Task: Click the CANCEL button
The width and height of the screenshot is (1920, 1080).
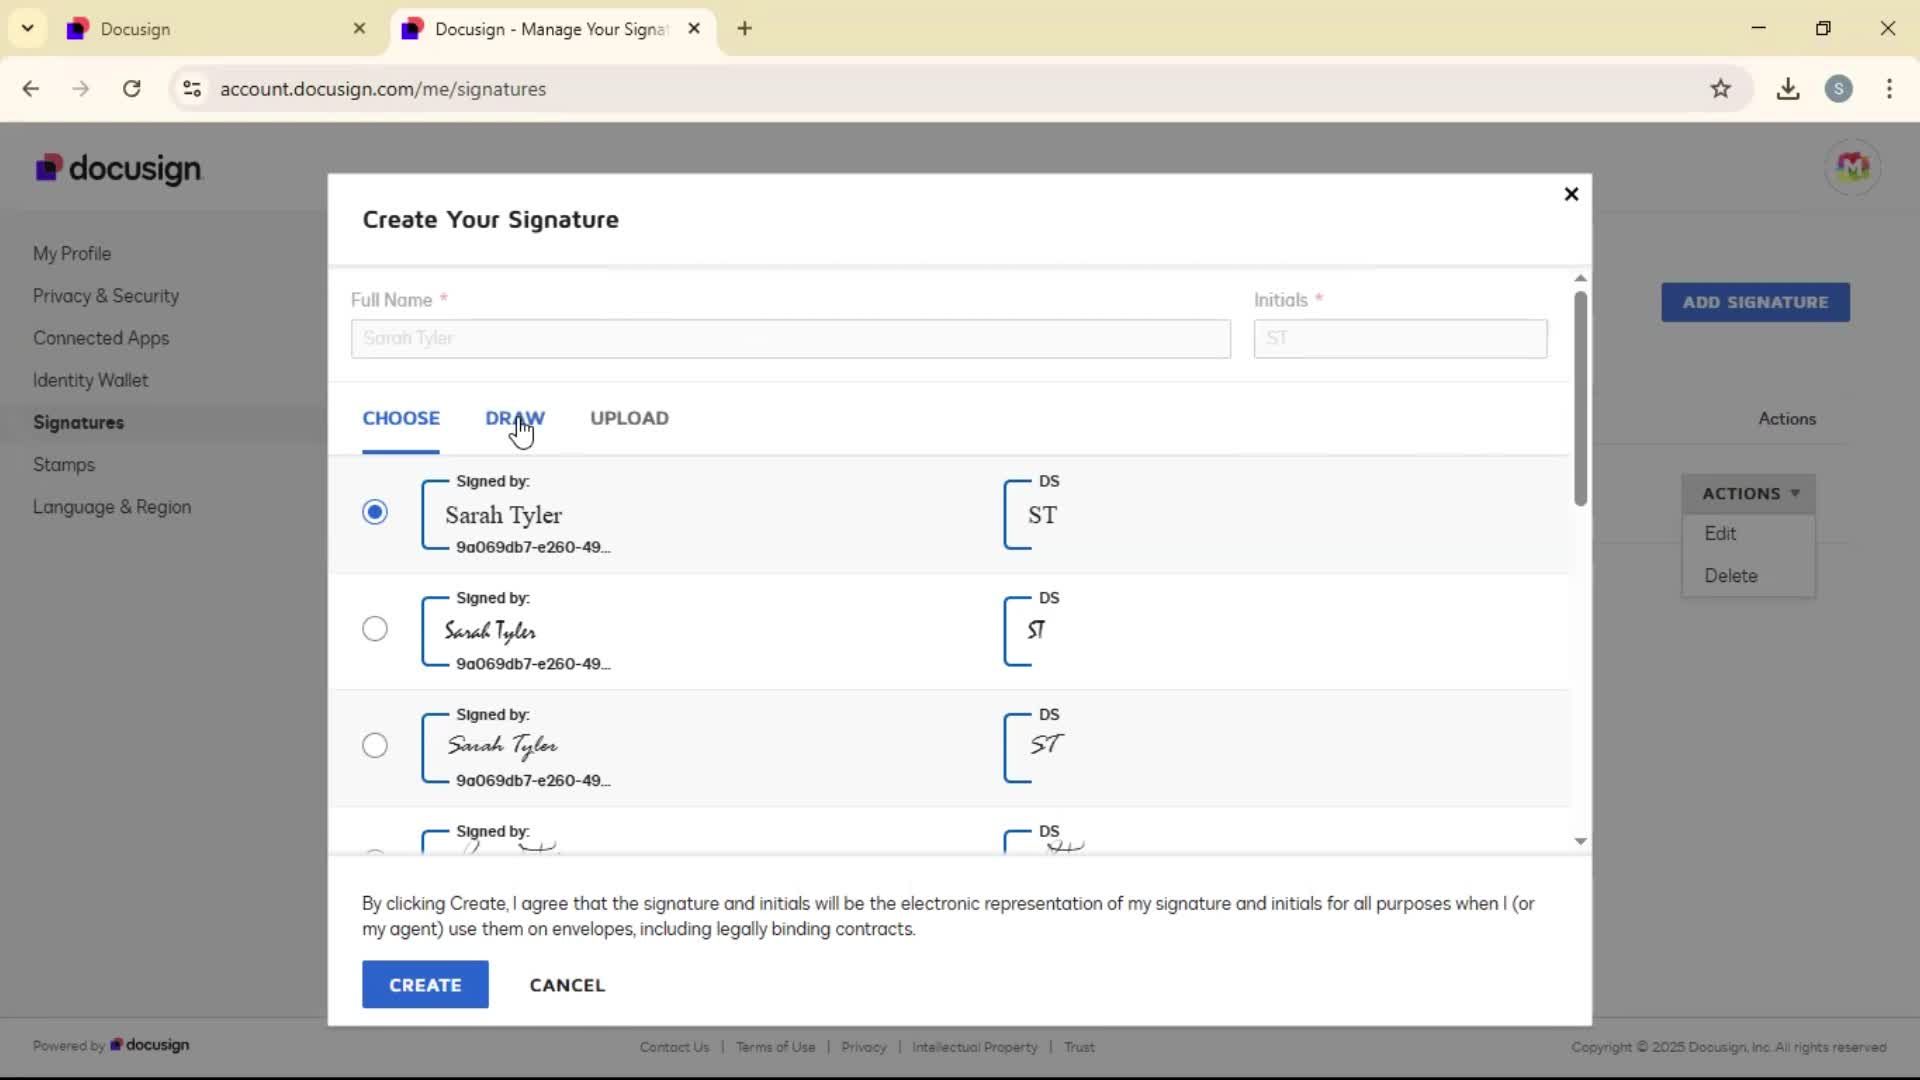Action: point(567,985)
